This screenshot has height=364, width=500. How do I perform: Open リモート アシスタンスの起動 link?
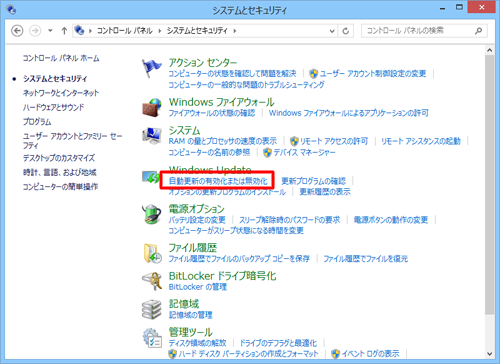pos(421,141)
